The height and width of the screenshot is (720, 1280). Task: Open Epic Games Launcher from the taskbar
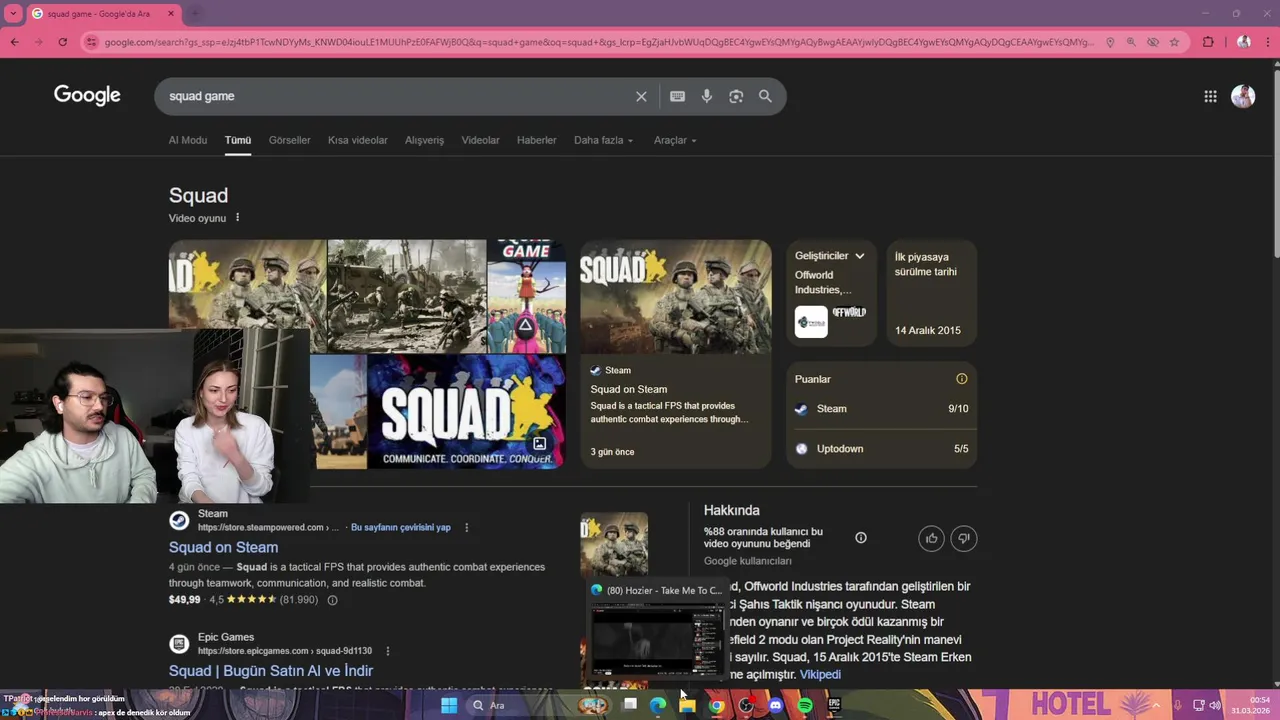(834, 706)
